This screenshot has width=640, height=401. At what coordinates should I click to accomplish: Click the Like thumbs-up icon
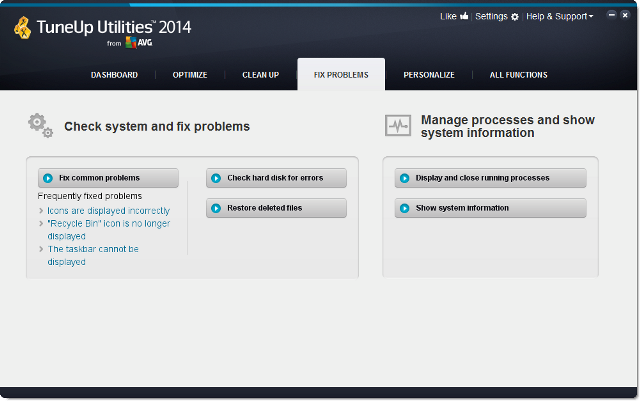pyautogui.click(x=464, y=16)
